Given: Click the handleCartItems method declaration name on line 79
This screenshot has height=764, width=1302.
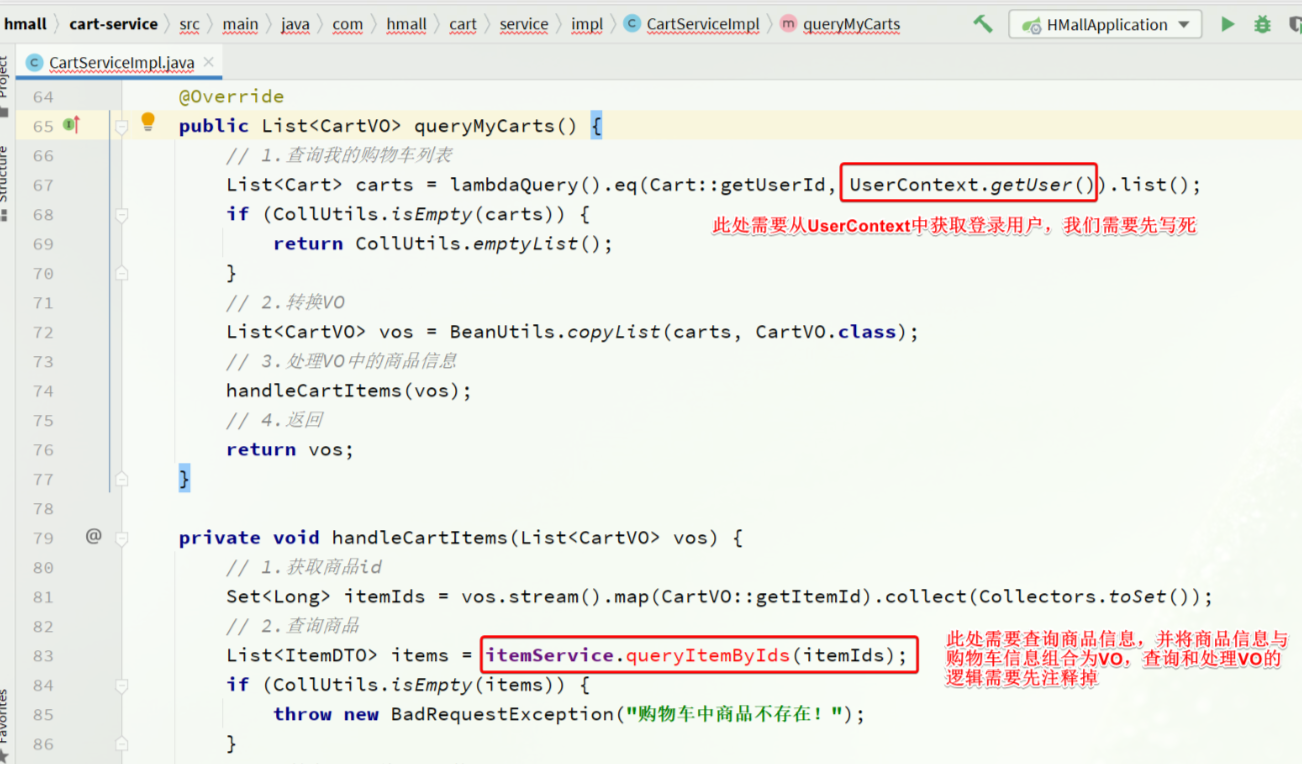Looking at the screenshot, I should pyautogui.click(x=419, y=538).
